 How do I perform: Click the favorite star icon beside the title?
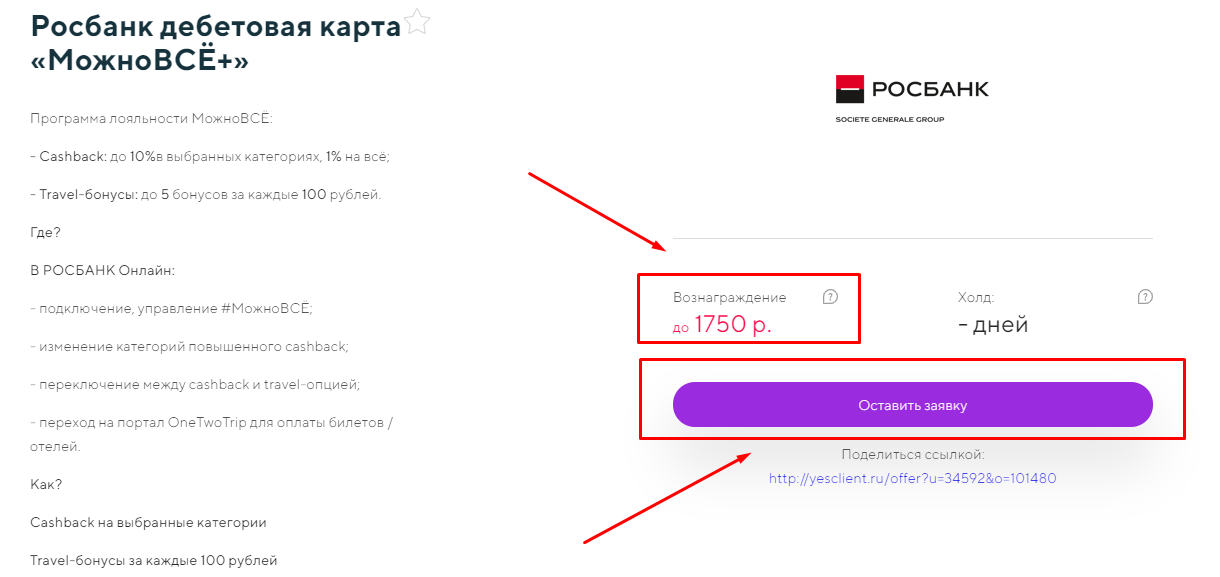coord(418,22)
